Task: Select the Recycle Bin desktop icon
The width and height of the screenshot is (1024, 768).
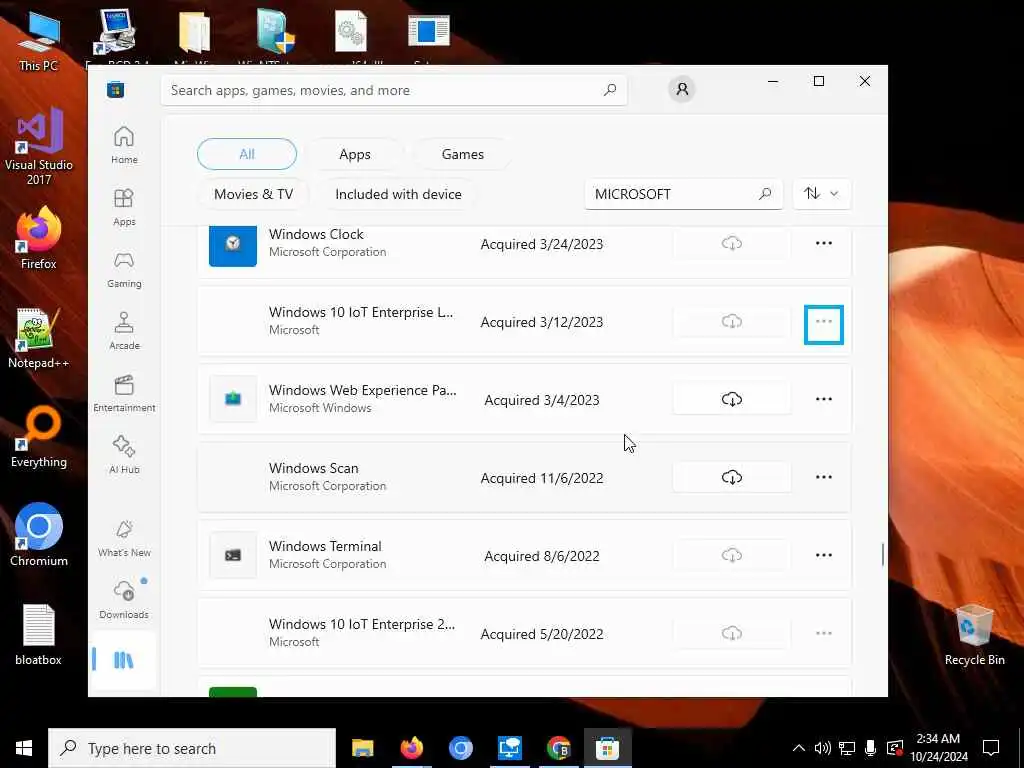Action: (x=974, y=635)
